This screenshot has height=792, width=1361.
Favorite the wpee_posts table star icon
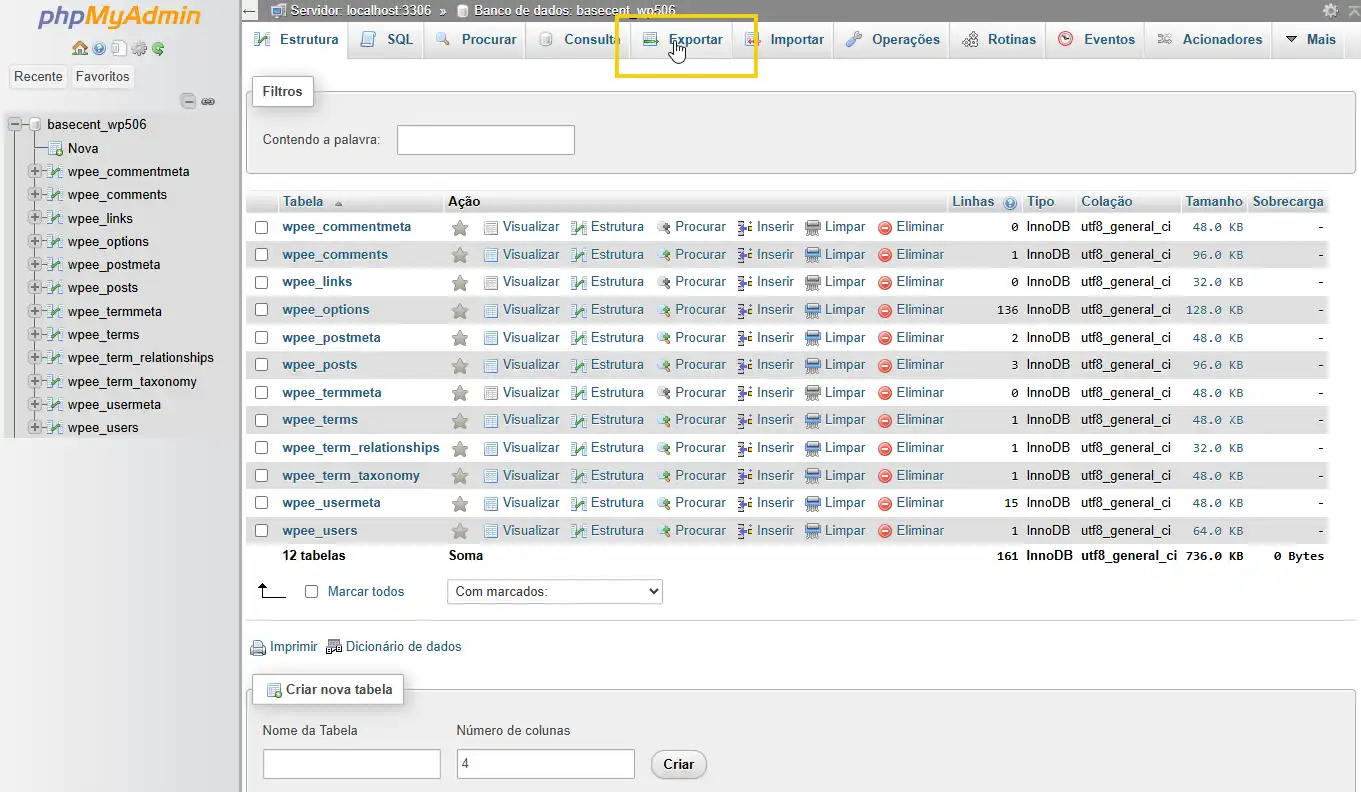459,365
